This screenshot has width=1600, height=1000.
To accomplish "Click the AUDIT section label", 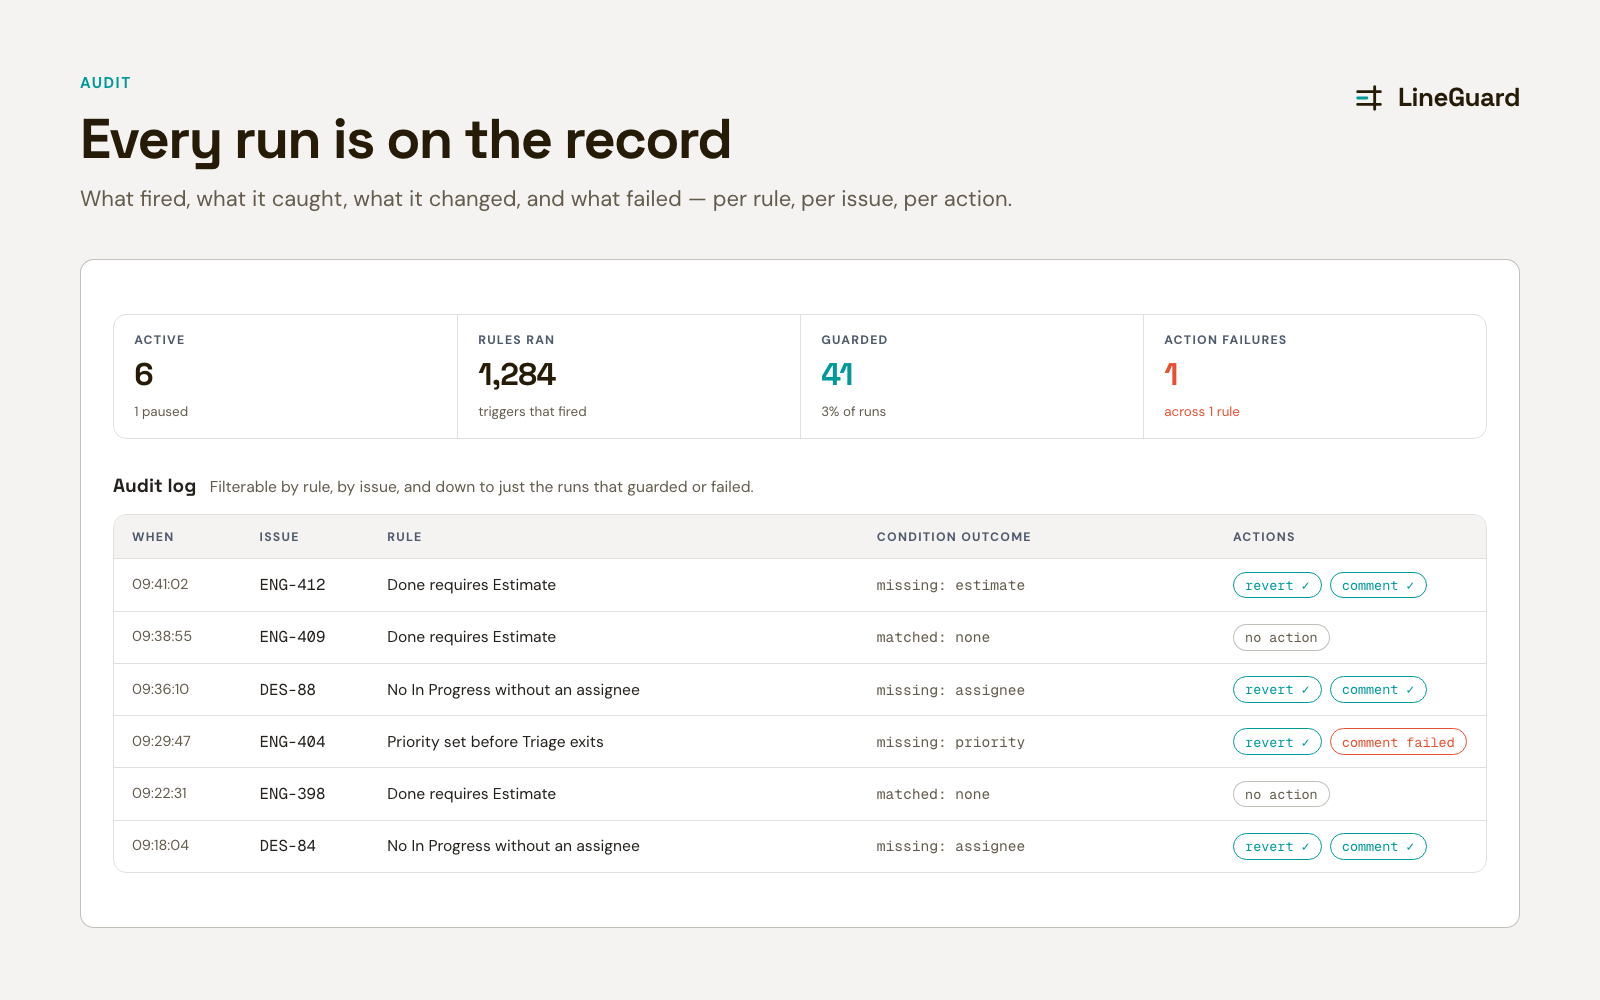I will point(105,83).
